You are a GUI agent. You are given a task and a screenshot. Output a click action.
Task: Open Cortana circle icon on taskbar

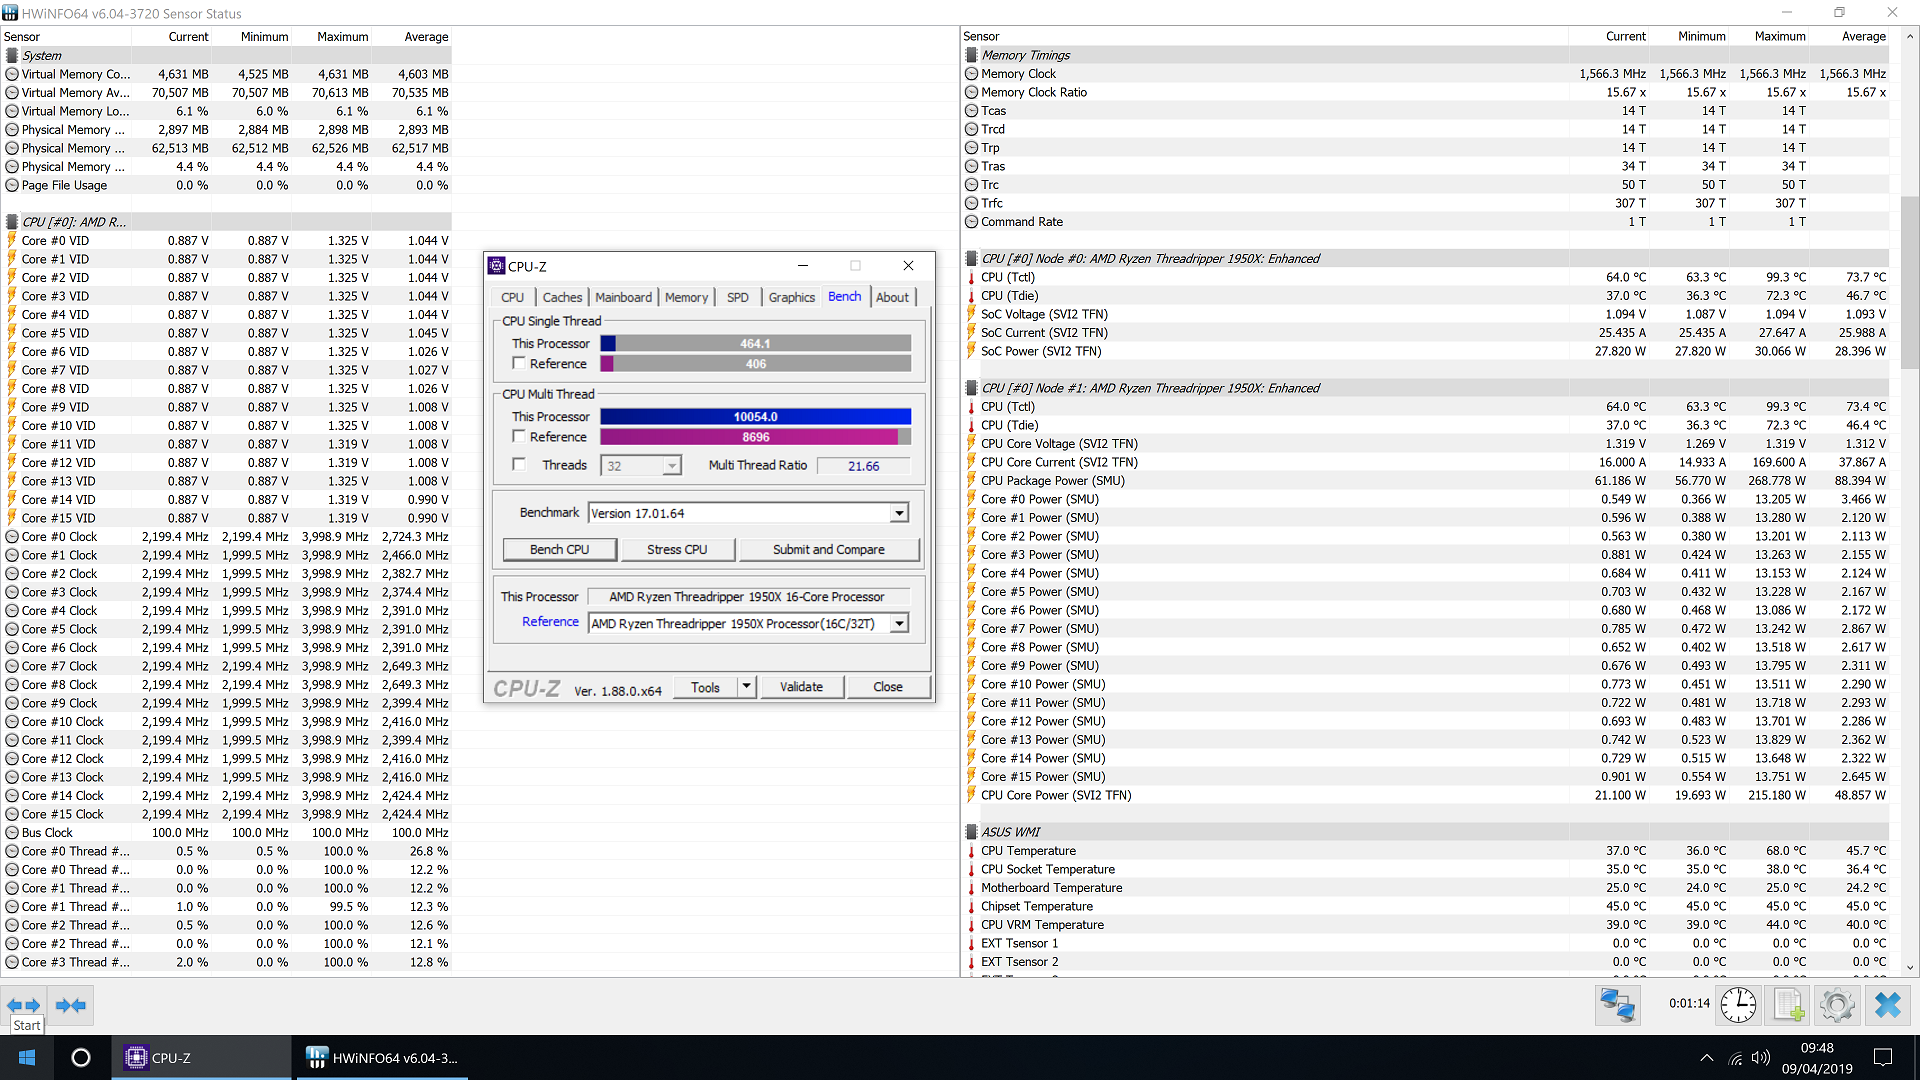point(81,1058)
